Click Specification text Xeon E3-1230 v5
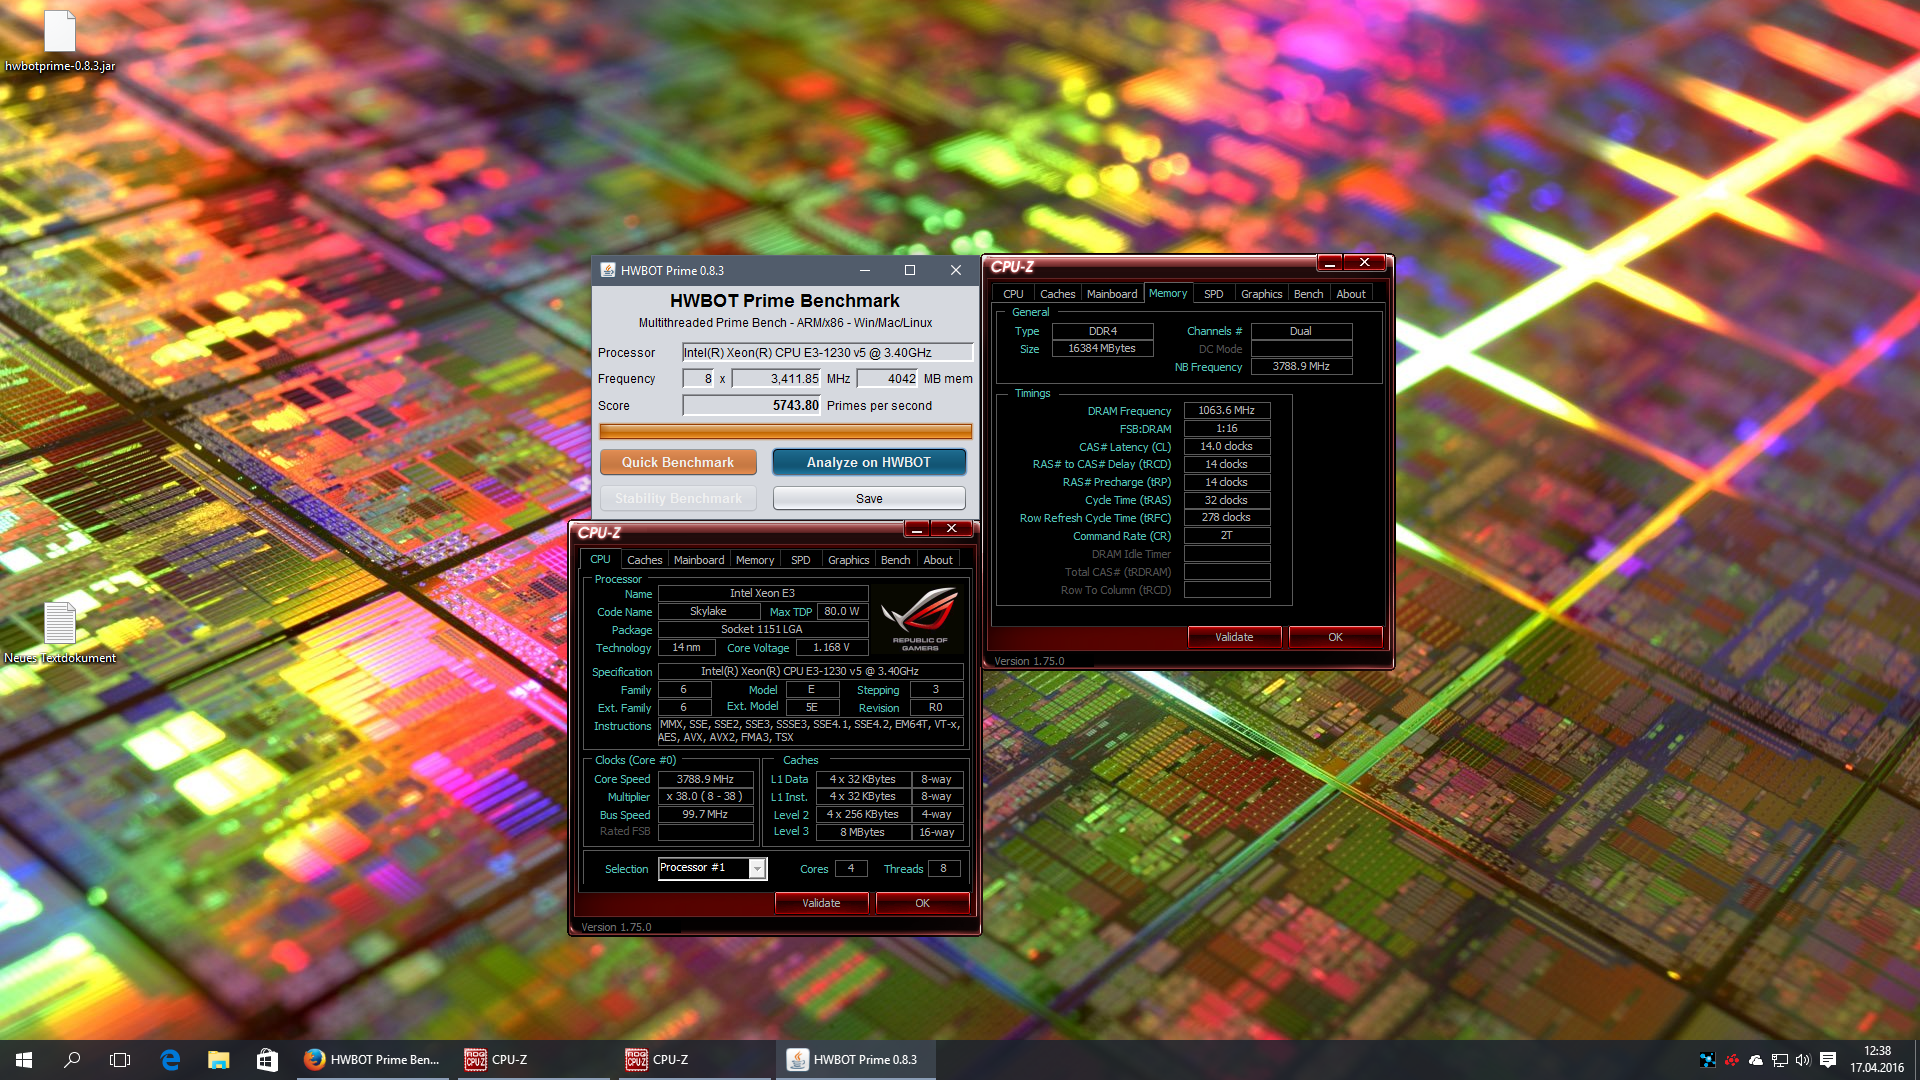Viewport: 1920px width, 1080px height. (810, 671)
